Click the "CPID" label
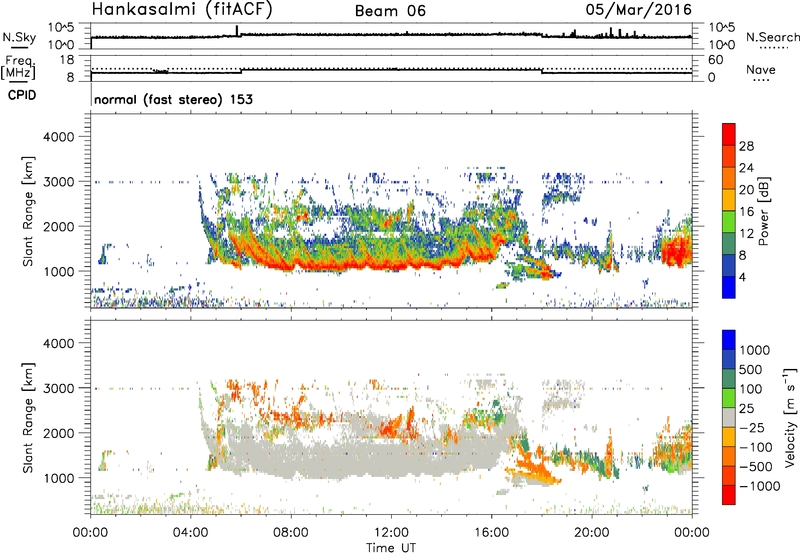The width and height of the screenshot is (800, 554). tap(22, 95)
